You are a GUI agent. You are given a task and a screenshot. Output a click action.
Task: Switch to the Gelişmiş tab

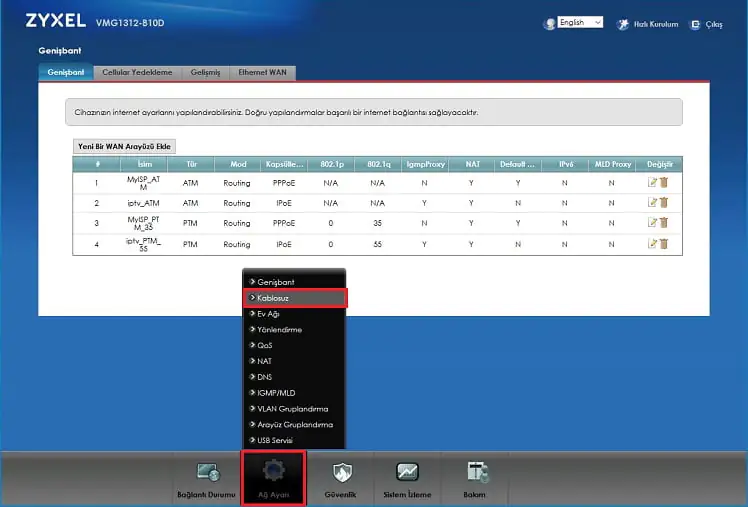click(205, 73)
